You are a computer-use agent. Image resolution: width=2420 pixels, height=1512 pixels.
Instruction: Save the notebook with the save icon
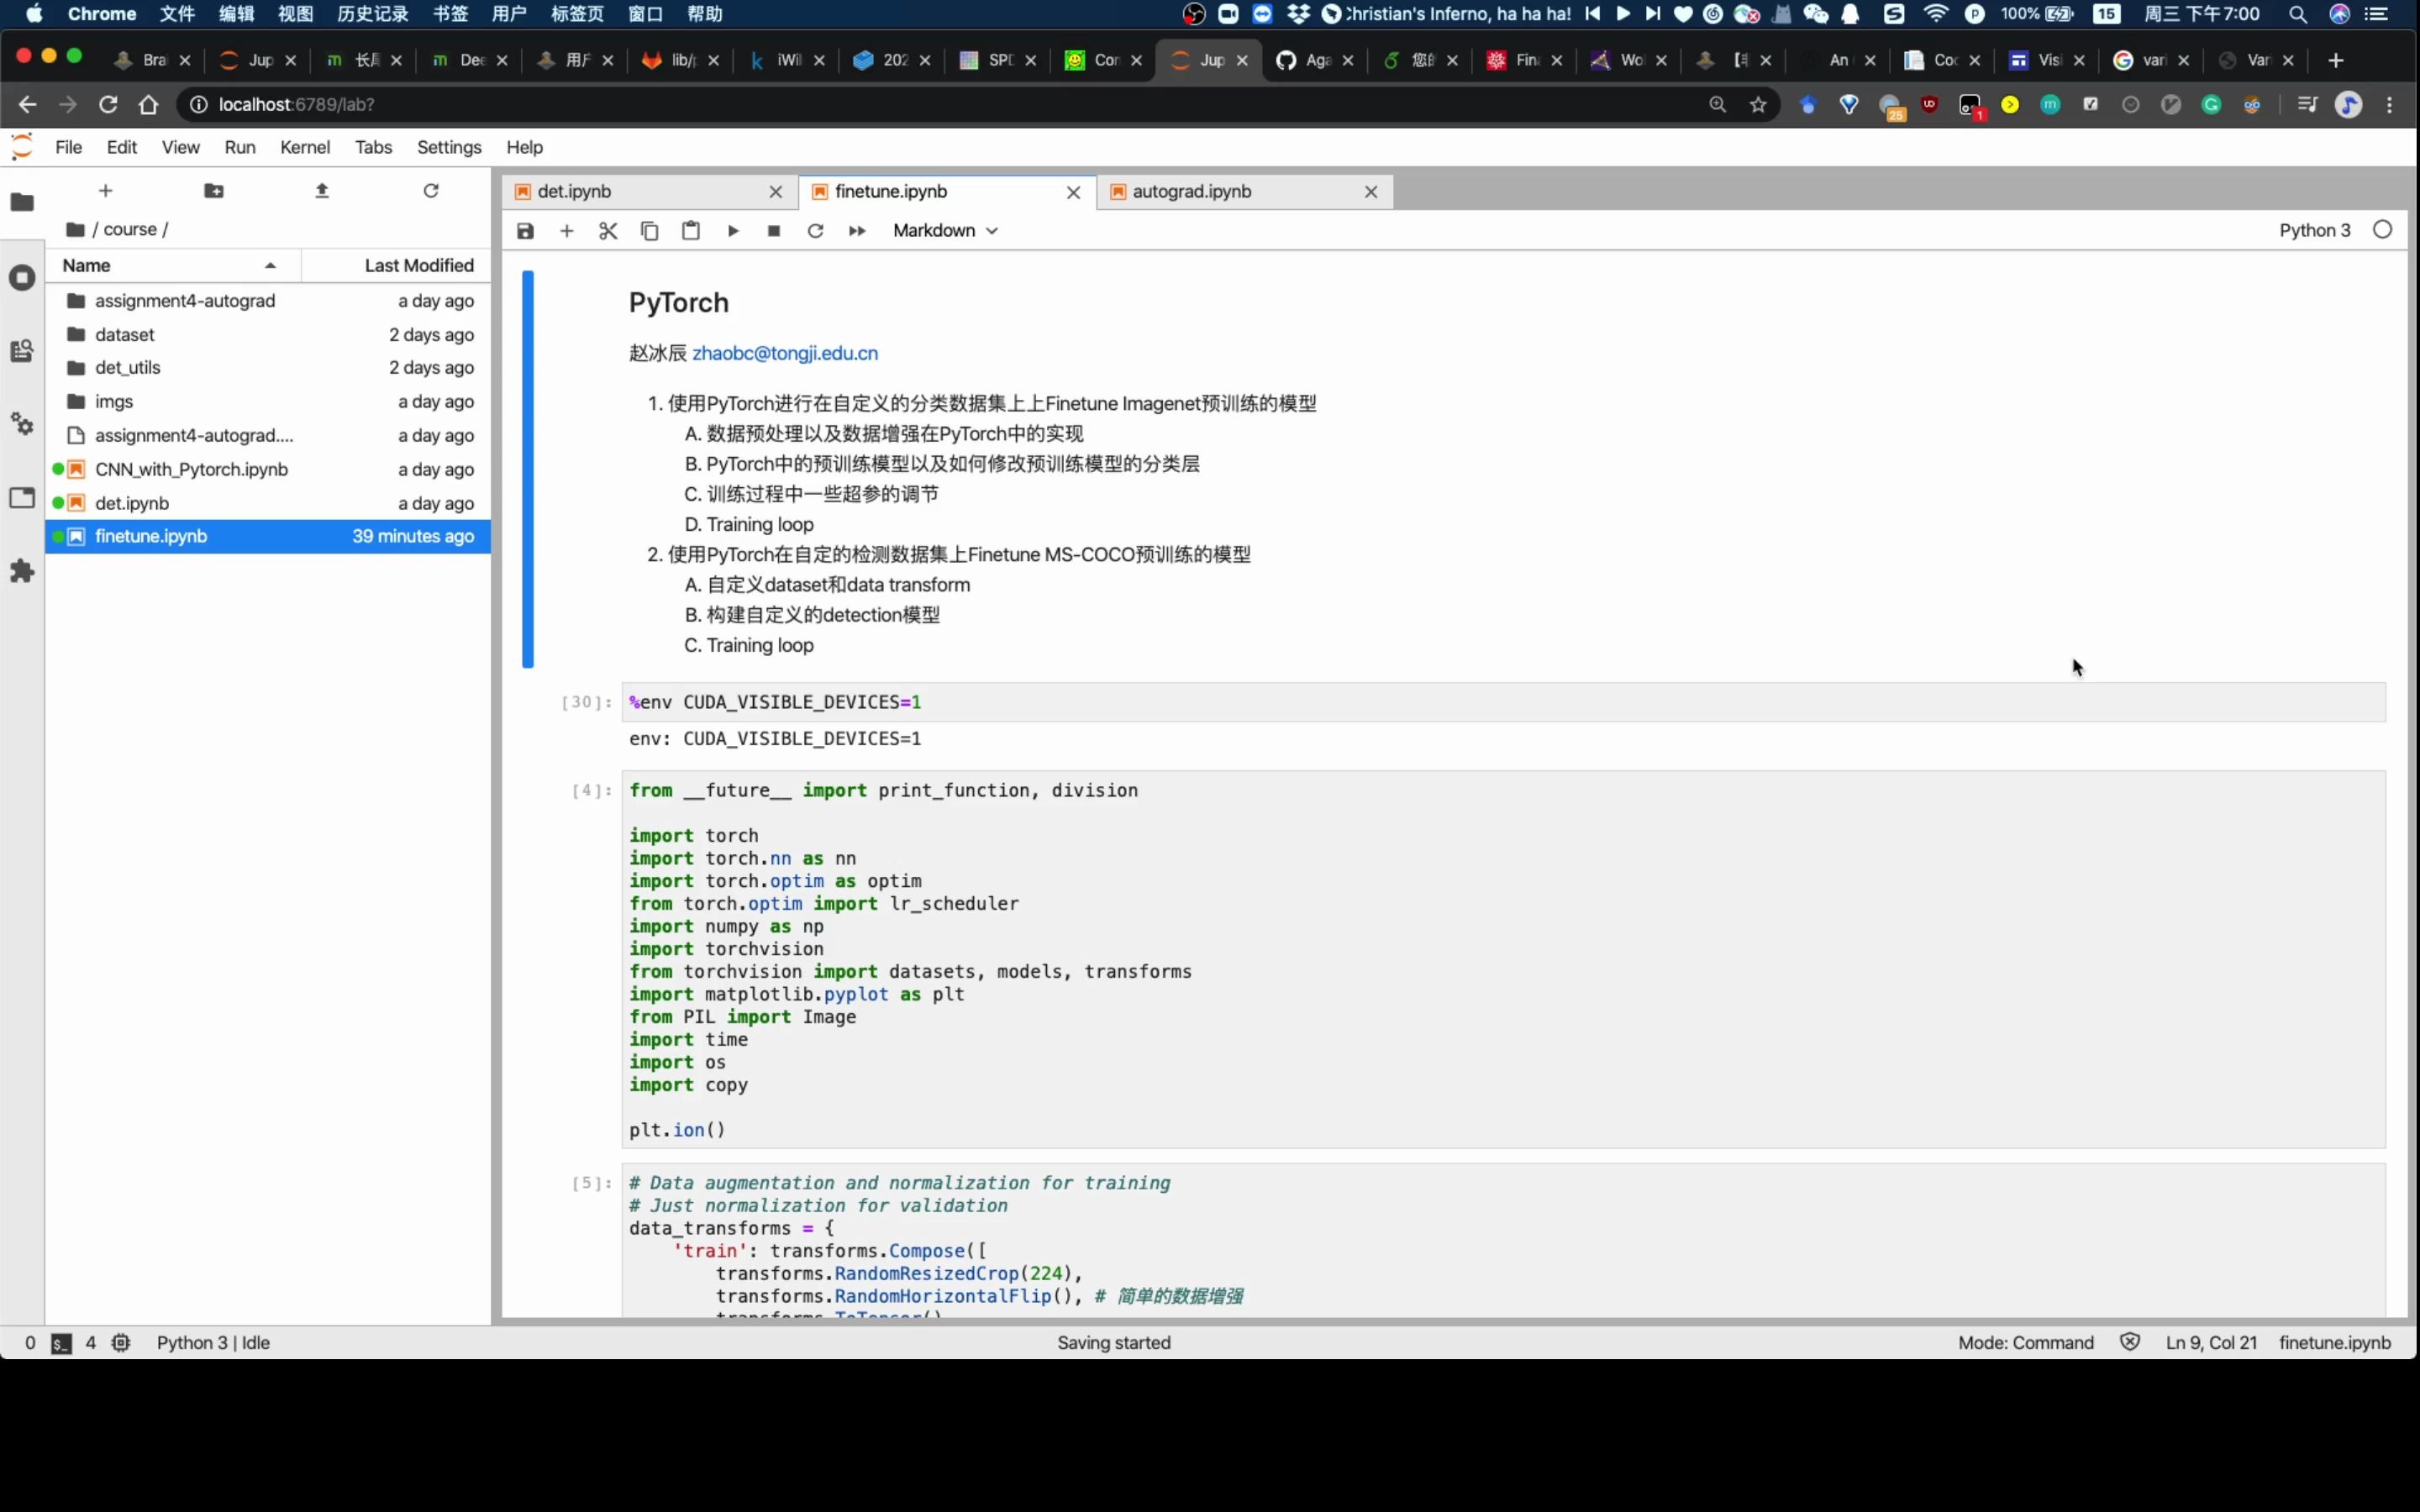click(525, 231)
